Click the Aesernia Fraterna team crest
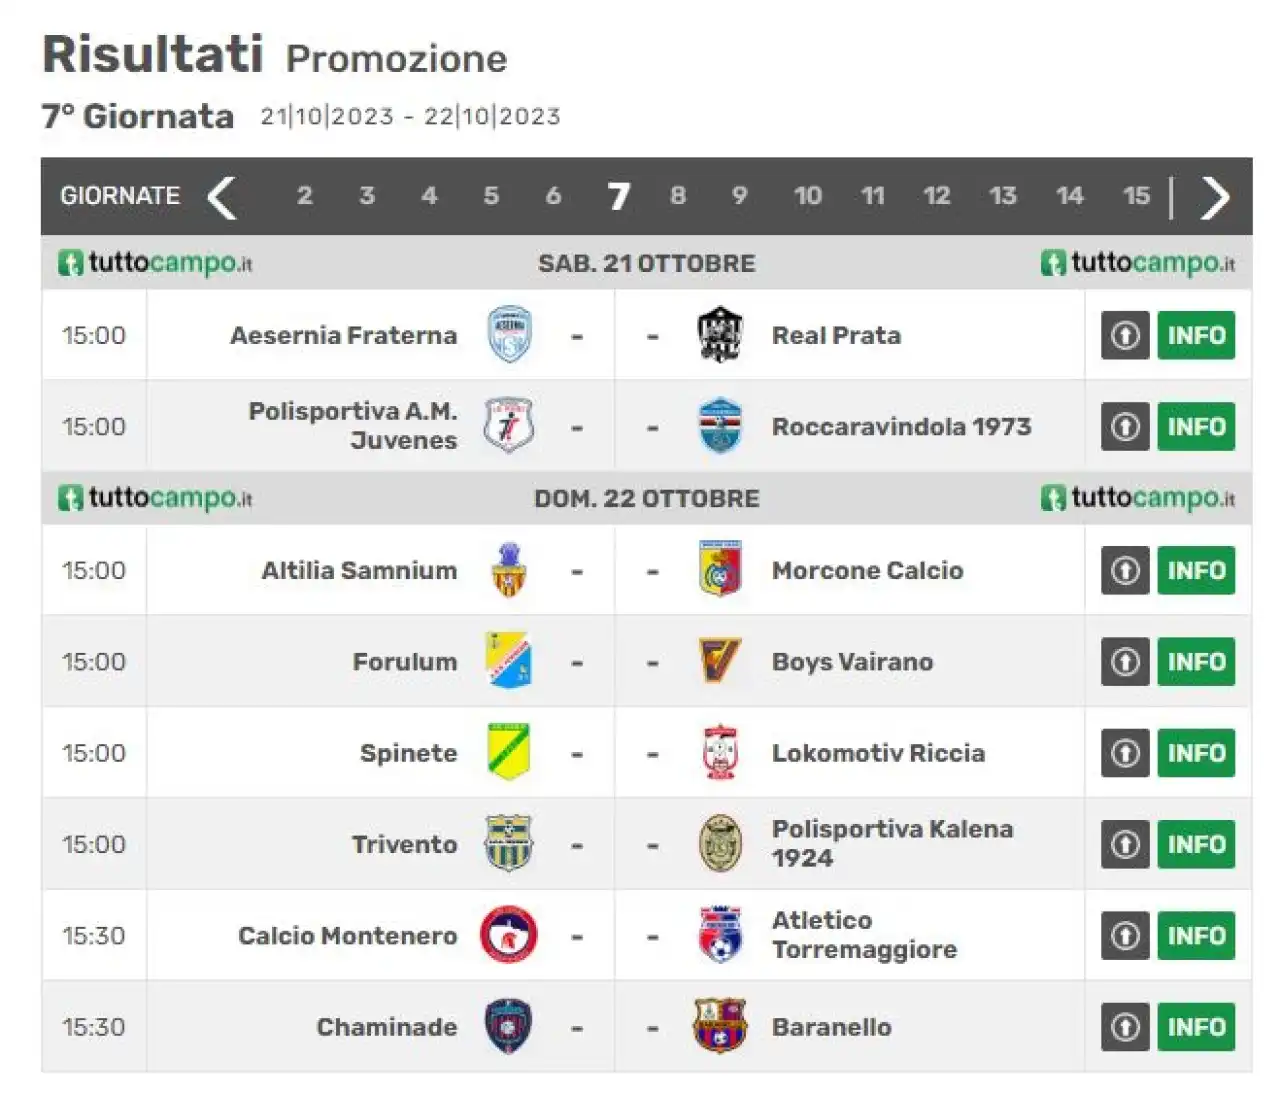This screenshot has height=1094, width=1280. pos(509,335)
